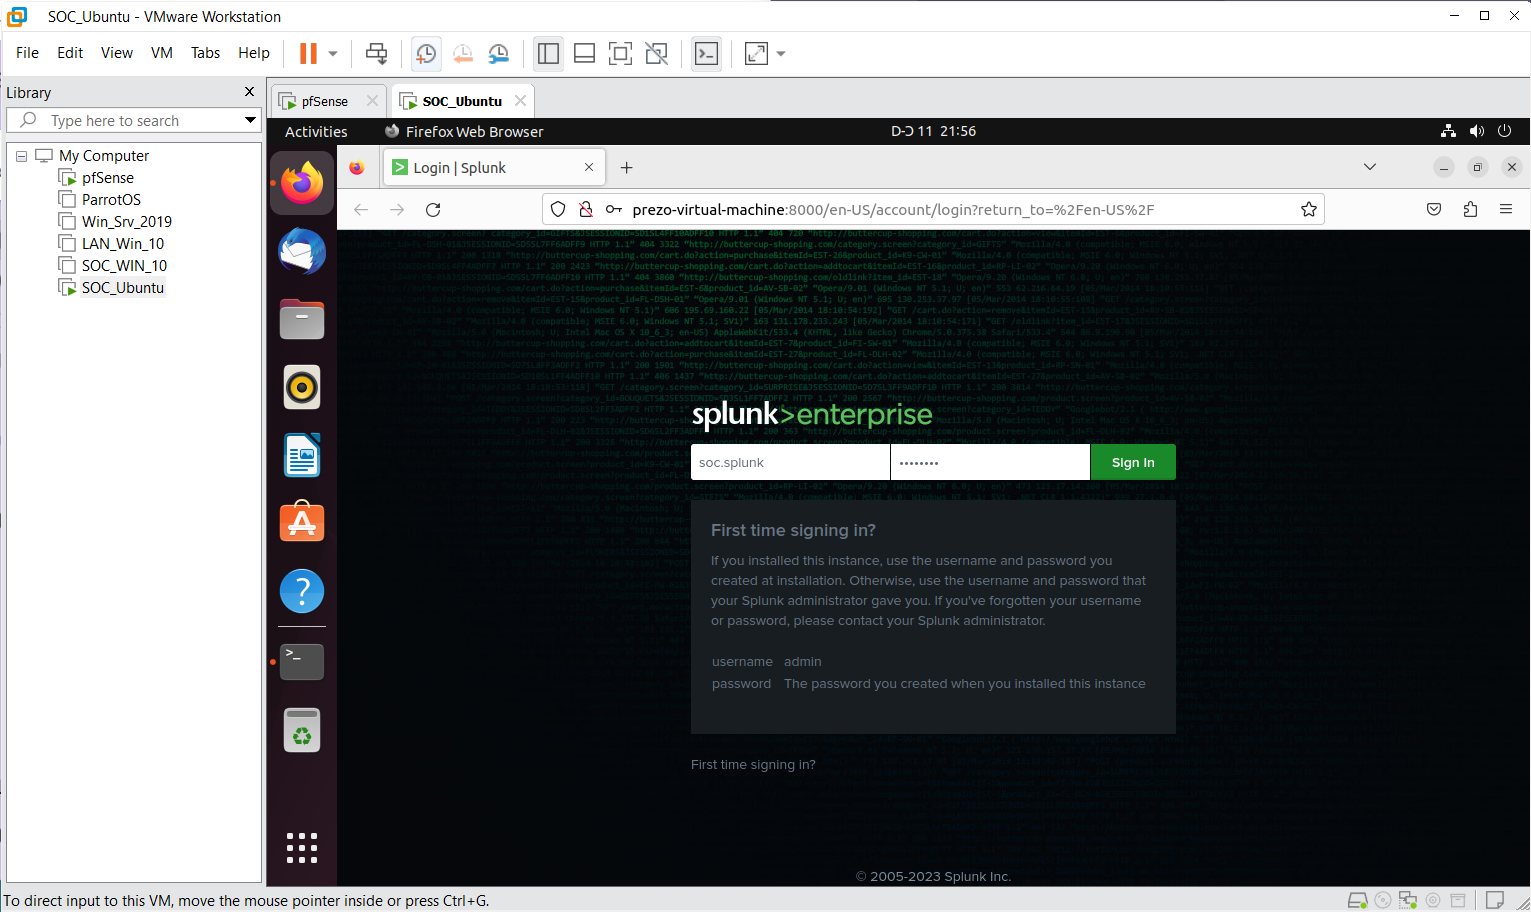This screenshot has height=912, width=1531.
Task: Click Splunk password field
Action: tap(990, 462)
